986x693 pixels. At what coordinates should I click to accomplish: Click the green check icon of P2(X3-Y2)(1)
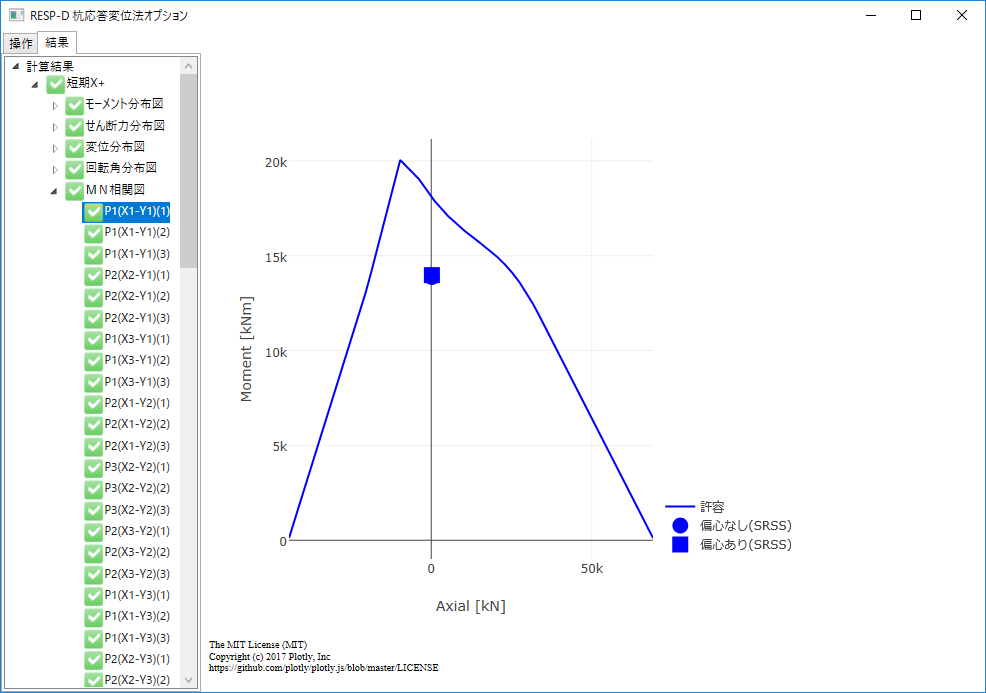[93, 533]
